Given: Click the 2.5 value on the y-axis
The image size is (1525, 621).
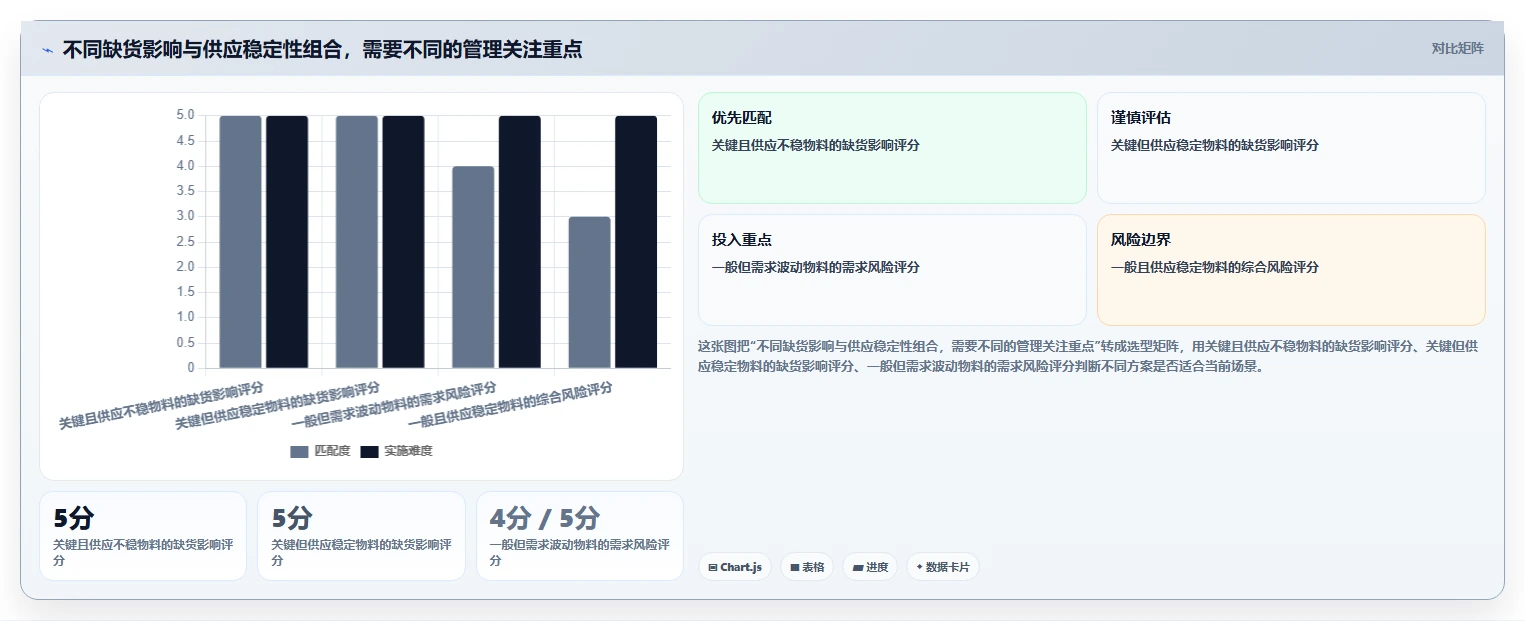Looking at the screenshot, I should coord(186,242).
